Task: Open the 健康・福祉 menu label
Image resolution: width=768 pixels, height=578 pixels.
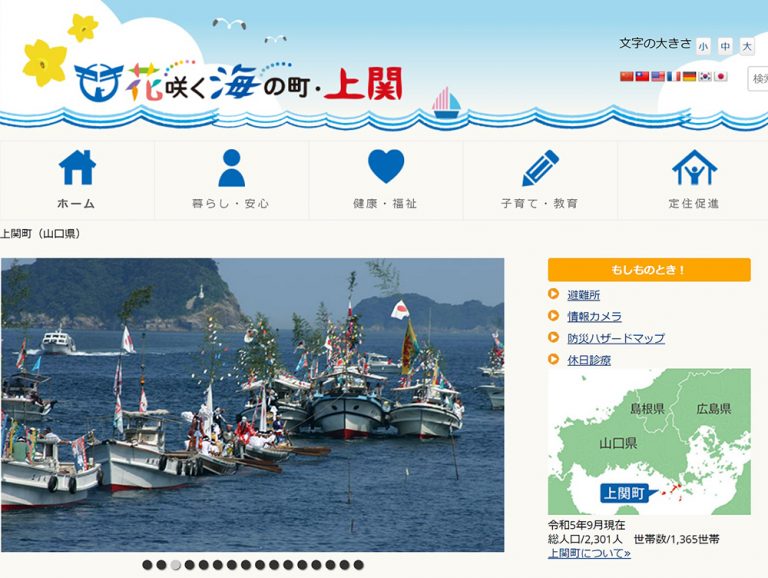Action: 385,203
